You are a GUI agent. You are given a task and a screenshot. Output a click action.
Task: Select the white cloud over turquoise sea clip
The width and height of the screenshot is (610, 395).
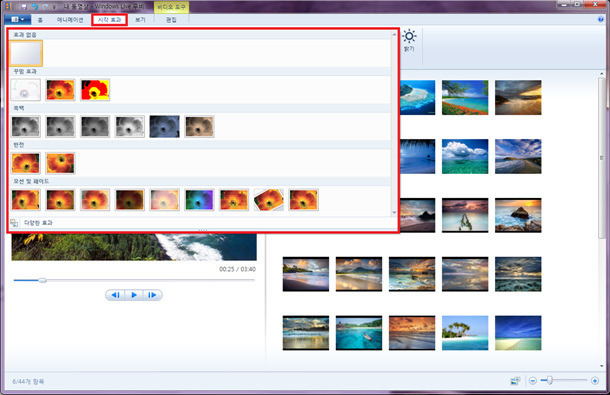[465, 156]
